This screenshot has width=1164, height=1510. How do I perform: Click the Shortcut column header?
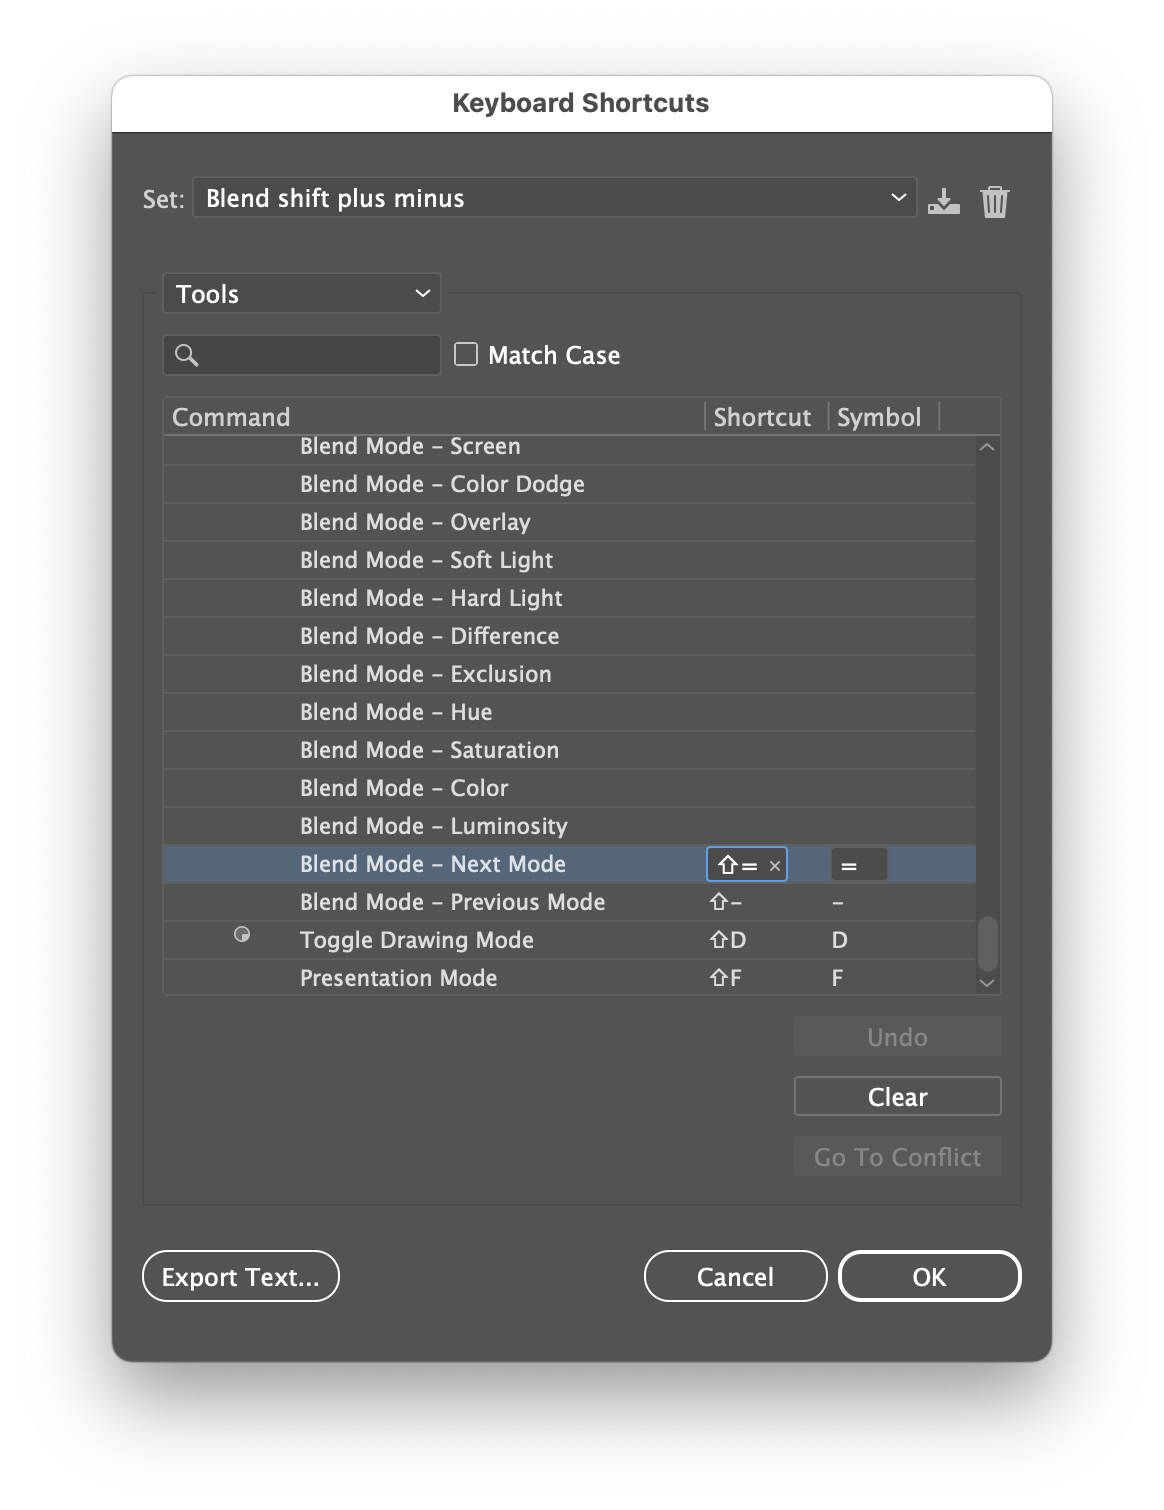[x=763, y=417]
